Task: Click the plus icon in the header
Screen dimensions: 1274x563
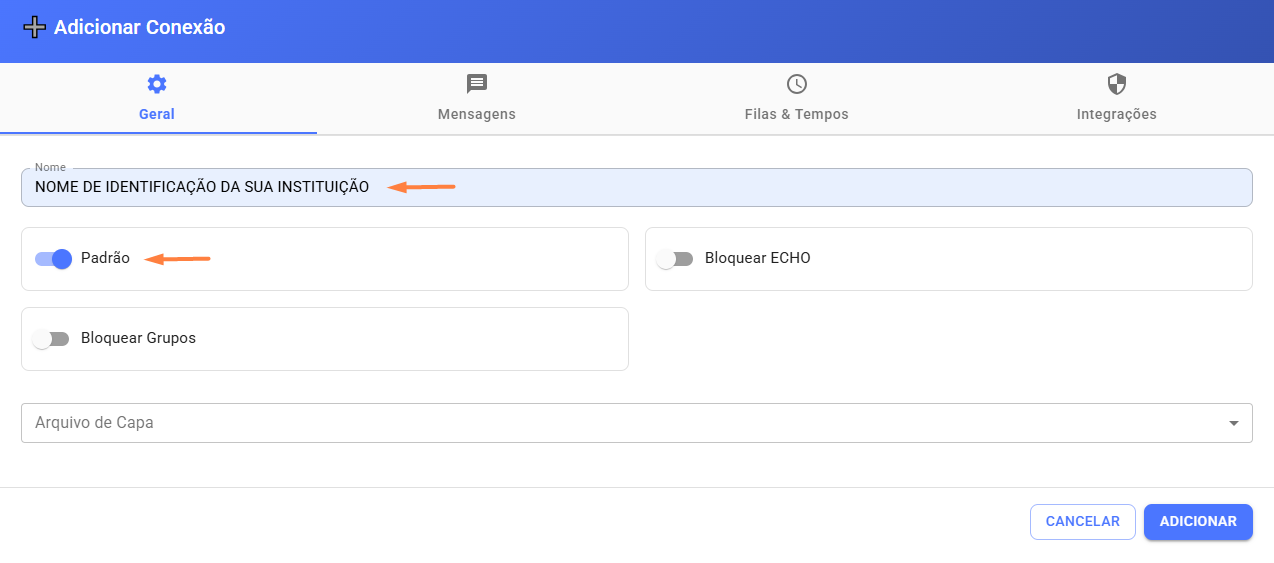Action: pos(34,28)
